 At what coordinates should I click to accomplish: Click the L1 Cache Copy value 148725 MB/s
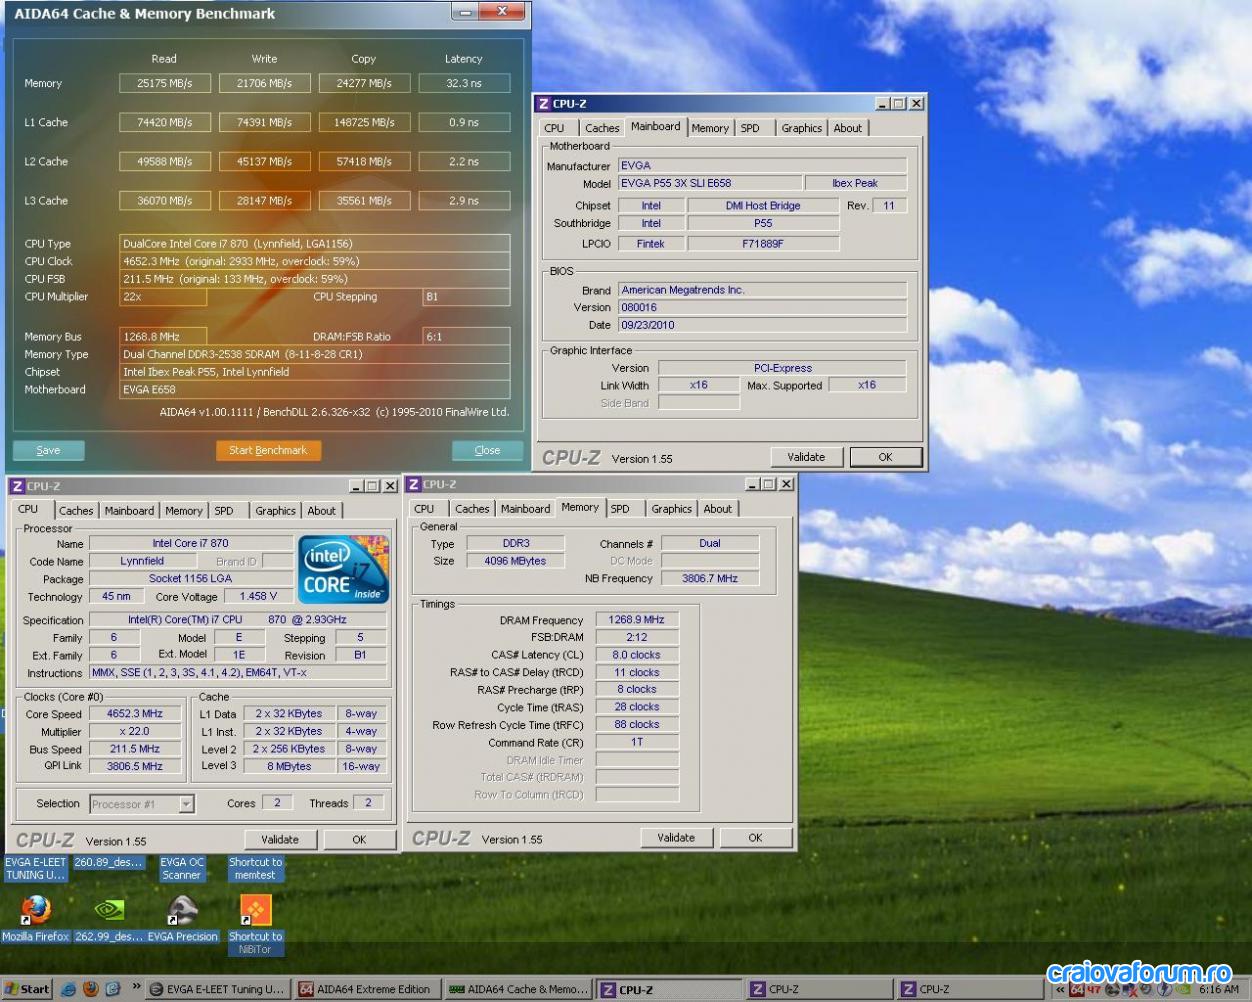point(364,122)
